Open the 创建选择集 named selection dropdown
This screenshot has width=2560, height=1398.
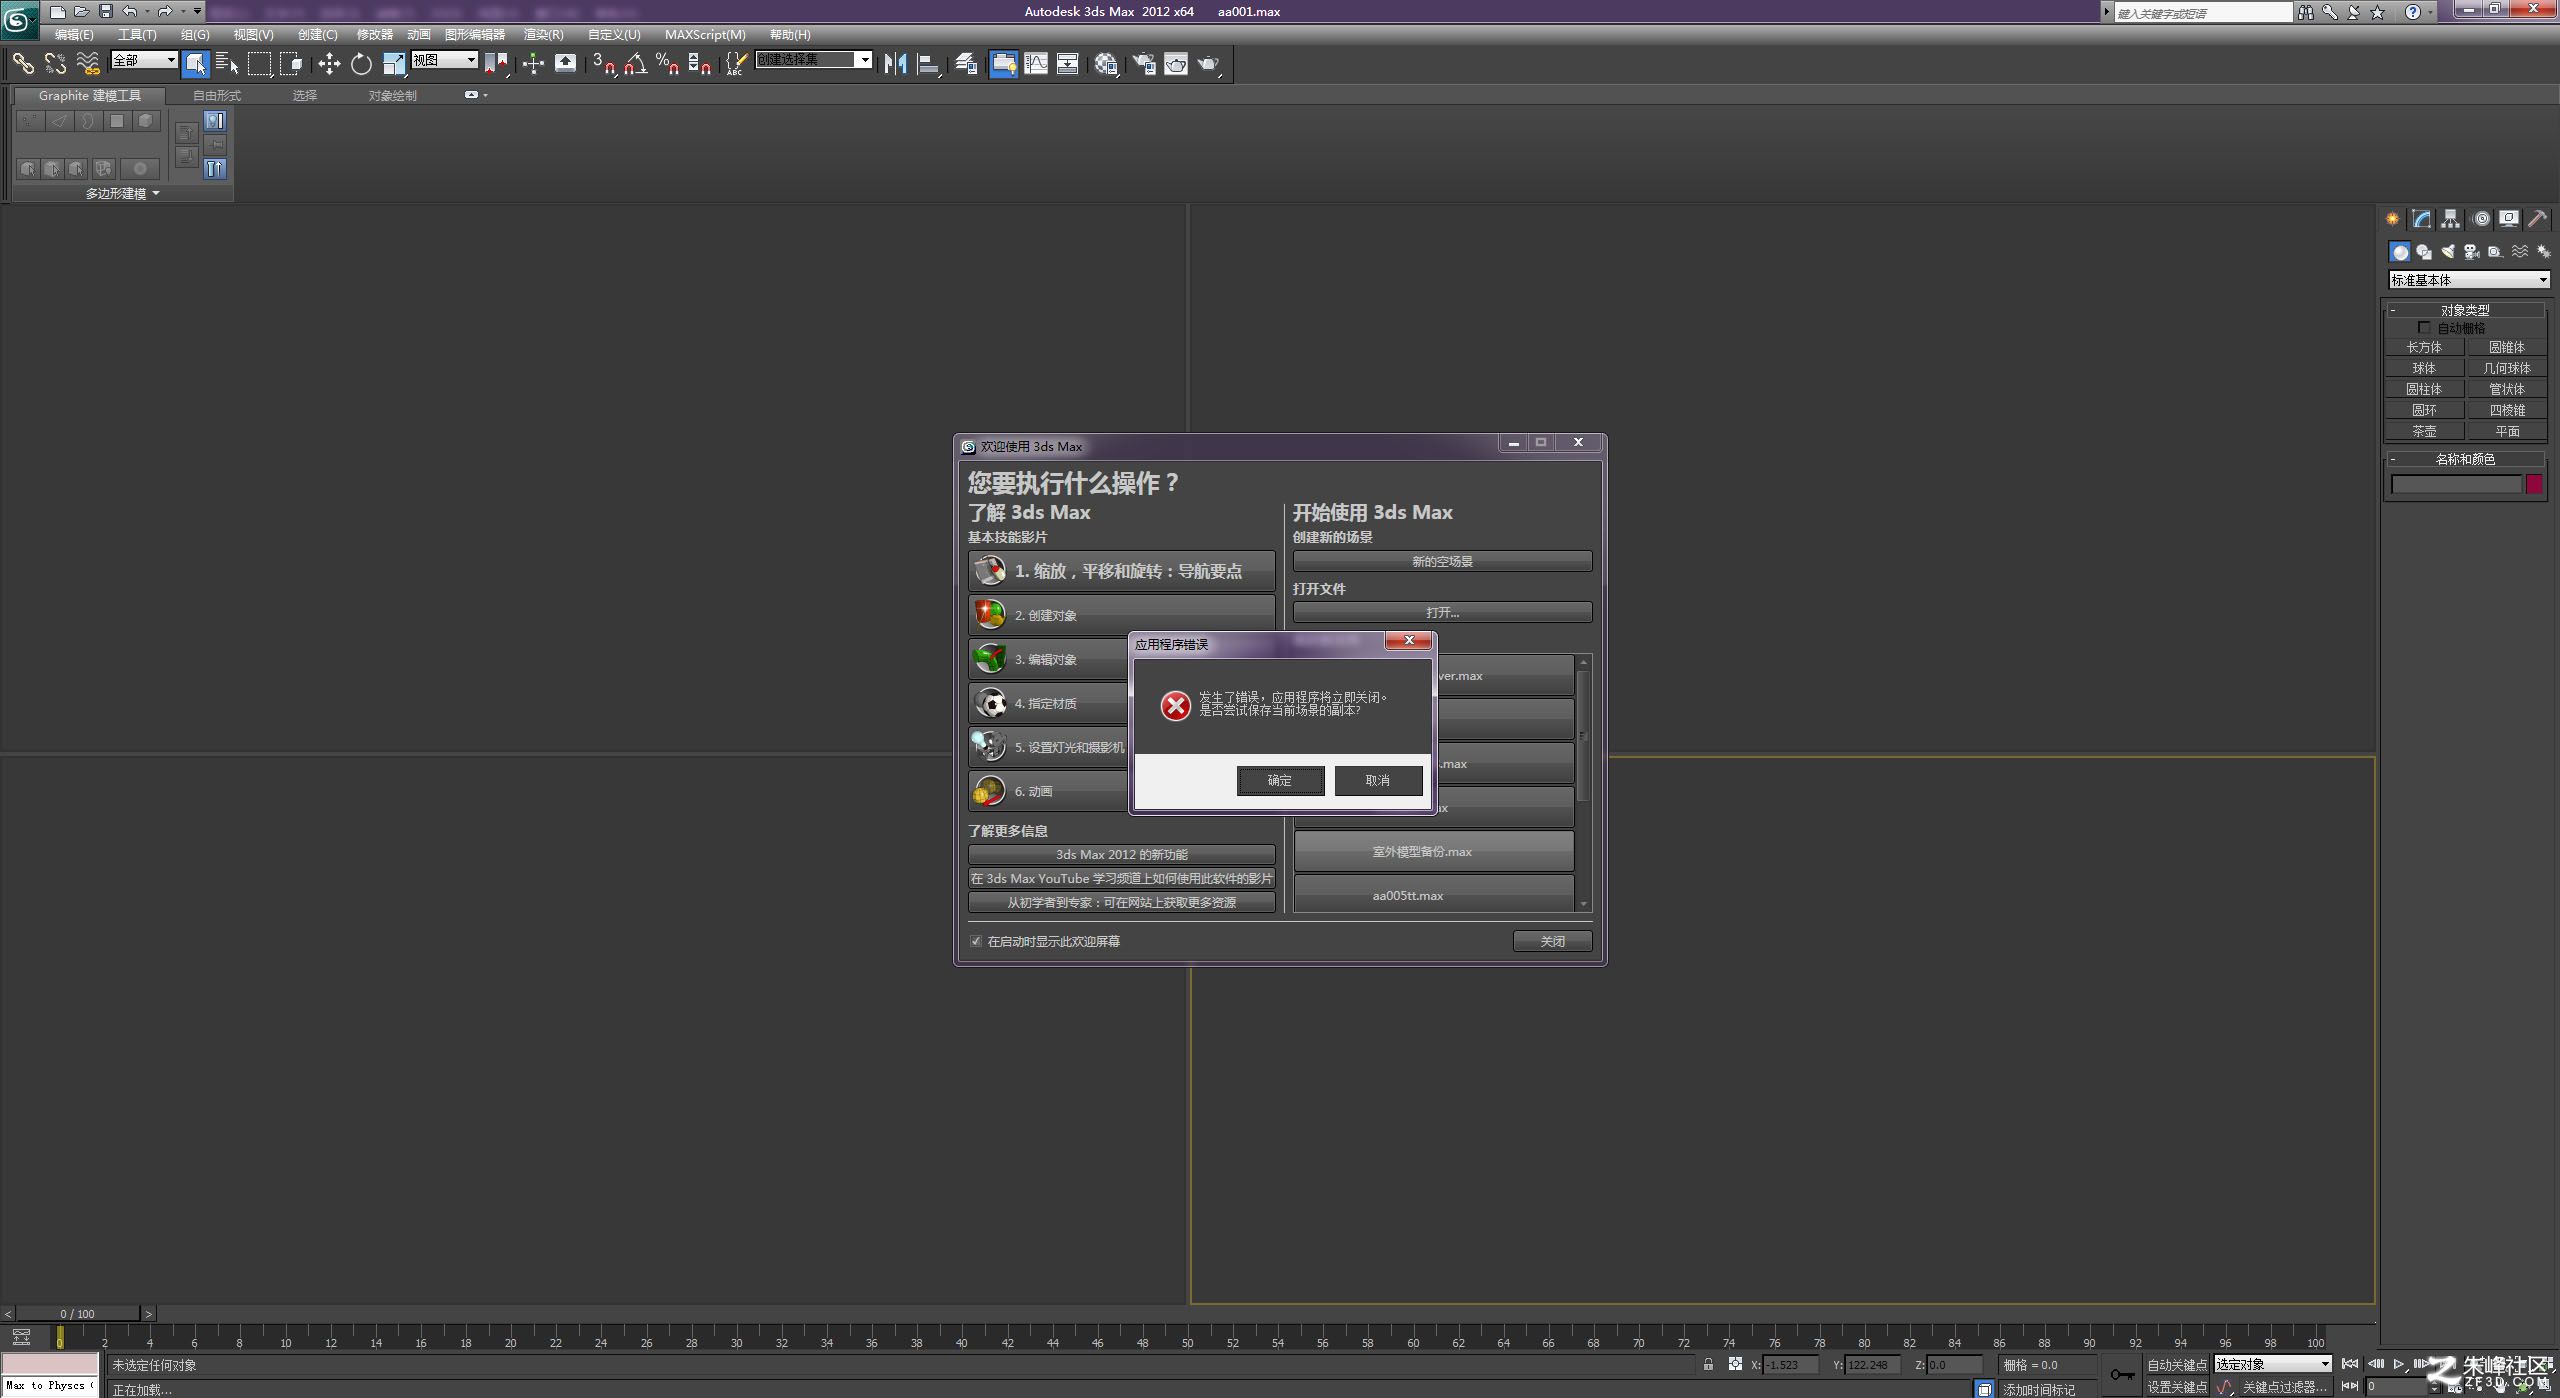(813, 60)
